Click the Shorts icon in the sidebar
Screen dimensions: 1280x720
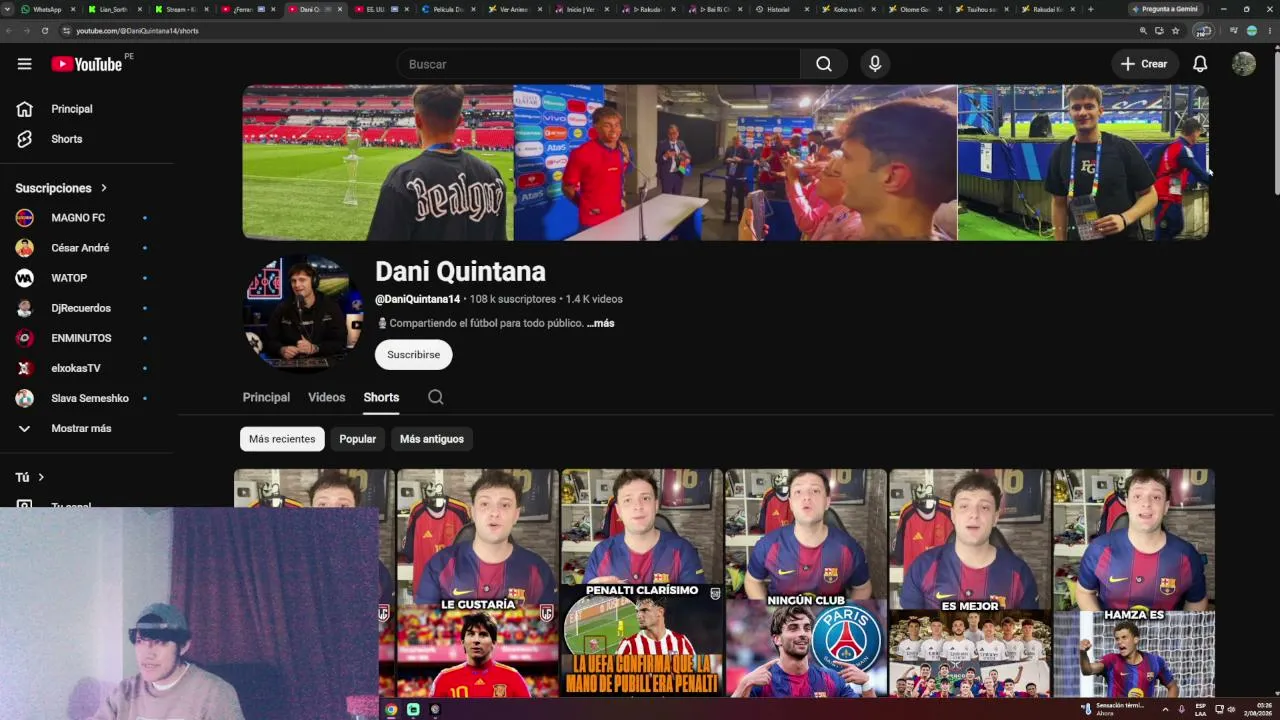coord(25,139)
